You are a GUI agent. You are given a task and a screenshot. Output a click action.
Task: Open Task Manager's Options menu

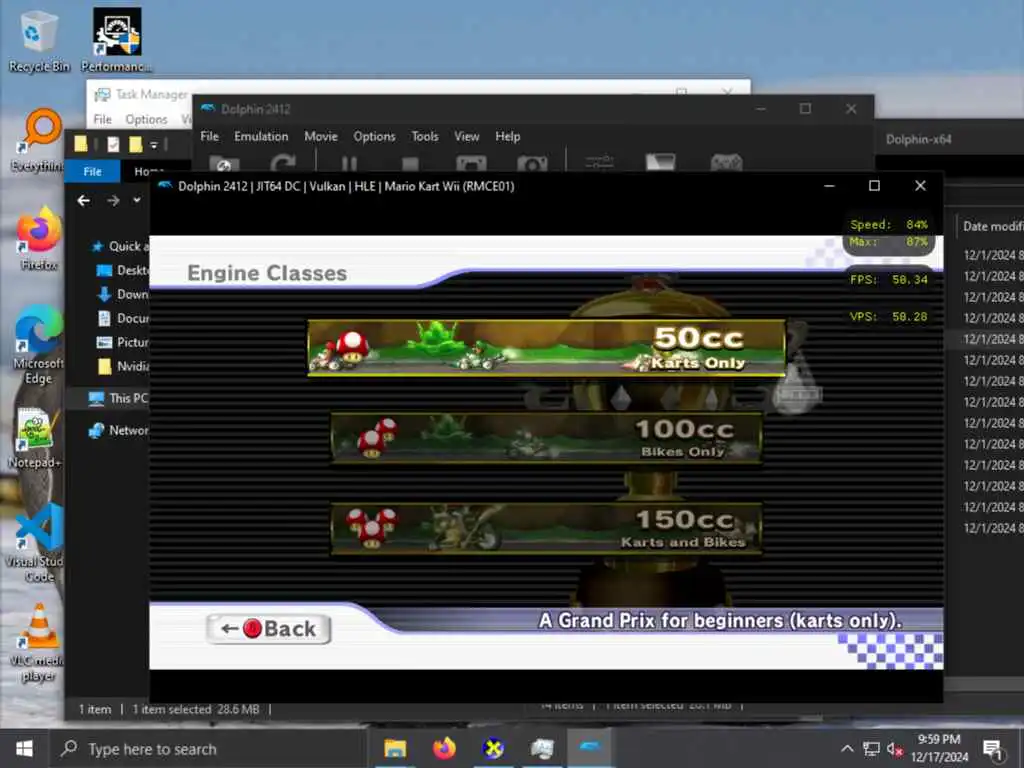pyautogui.click(x=146, y=119)
